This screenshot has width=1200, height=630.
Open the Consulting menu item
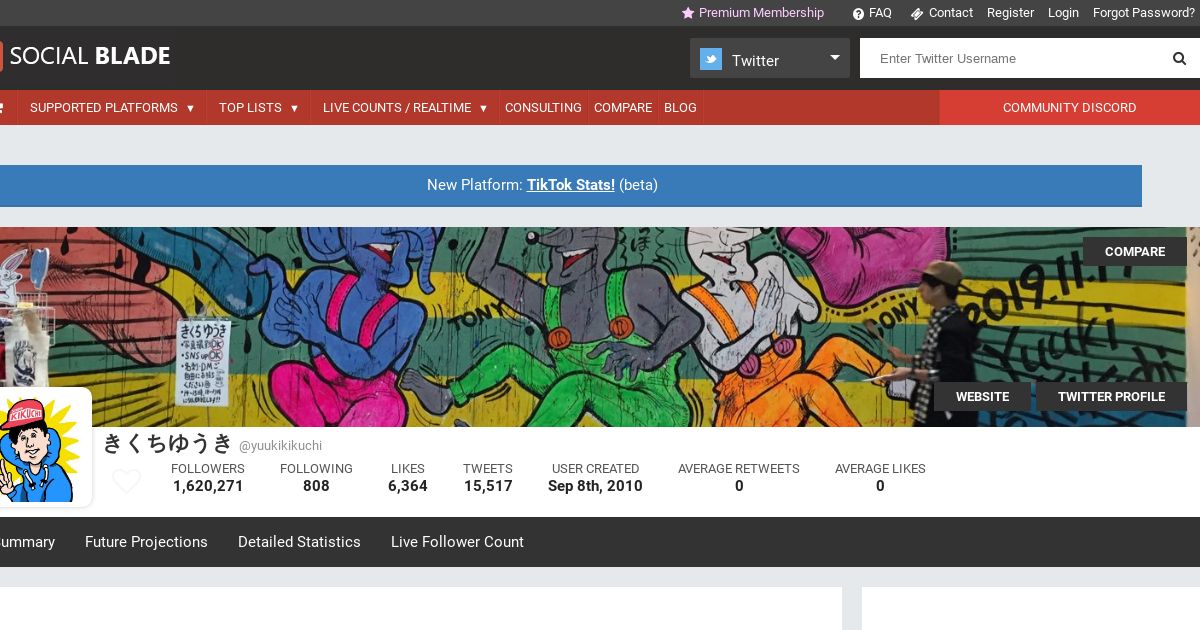[x=543, y=108]
